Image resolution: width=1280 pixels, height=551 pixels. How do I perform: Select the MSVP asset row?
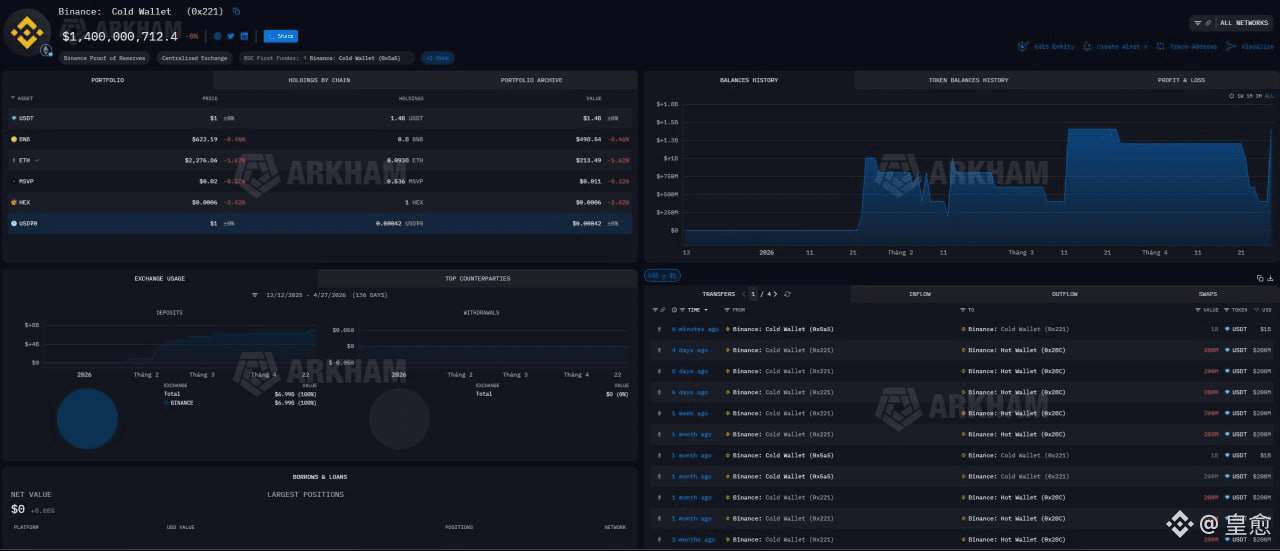coord(319,181)
